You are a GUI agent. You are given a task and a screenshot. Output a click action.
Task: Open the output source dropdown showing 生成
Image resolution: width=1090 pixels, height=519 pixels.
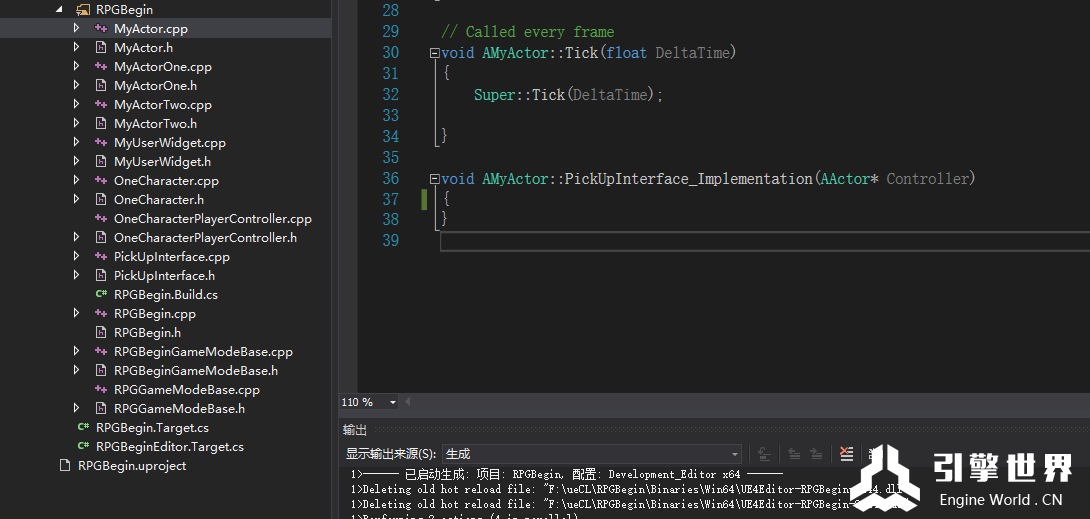735,454
